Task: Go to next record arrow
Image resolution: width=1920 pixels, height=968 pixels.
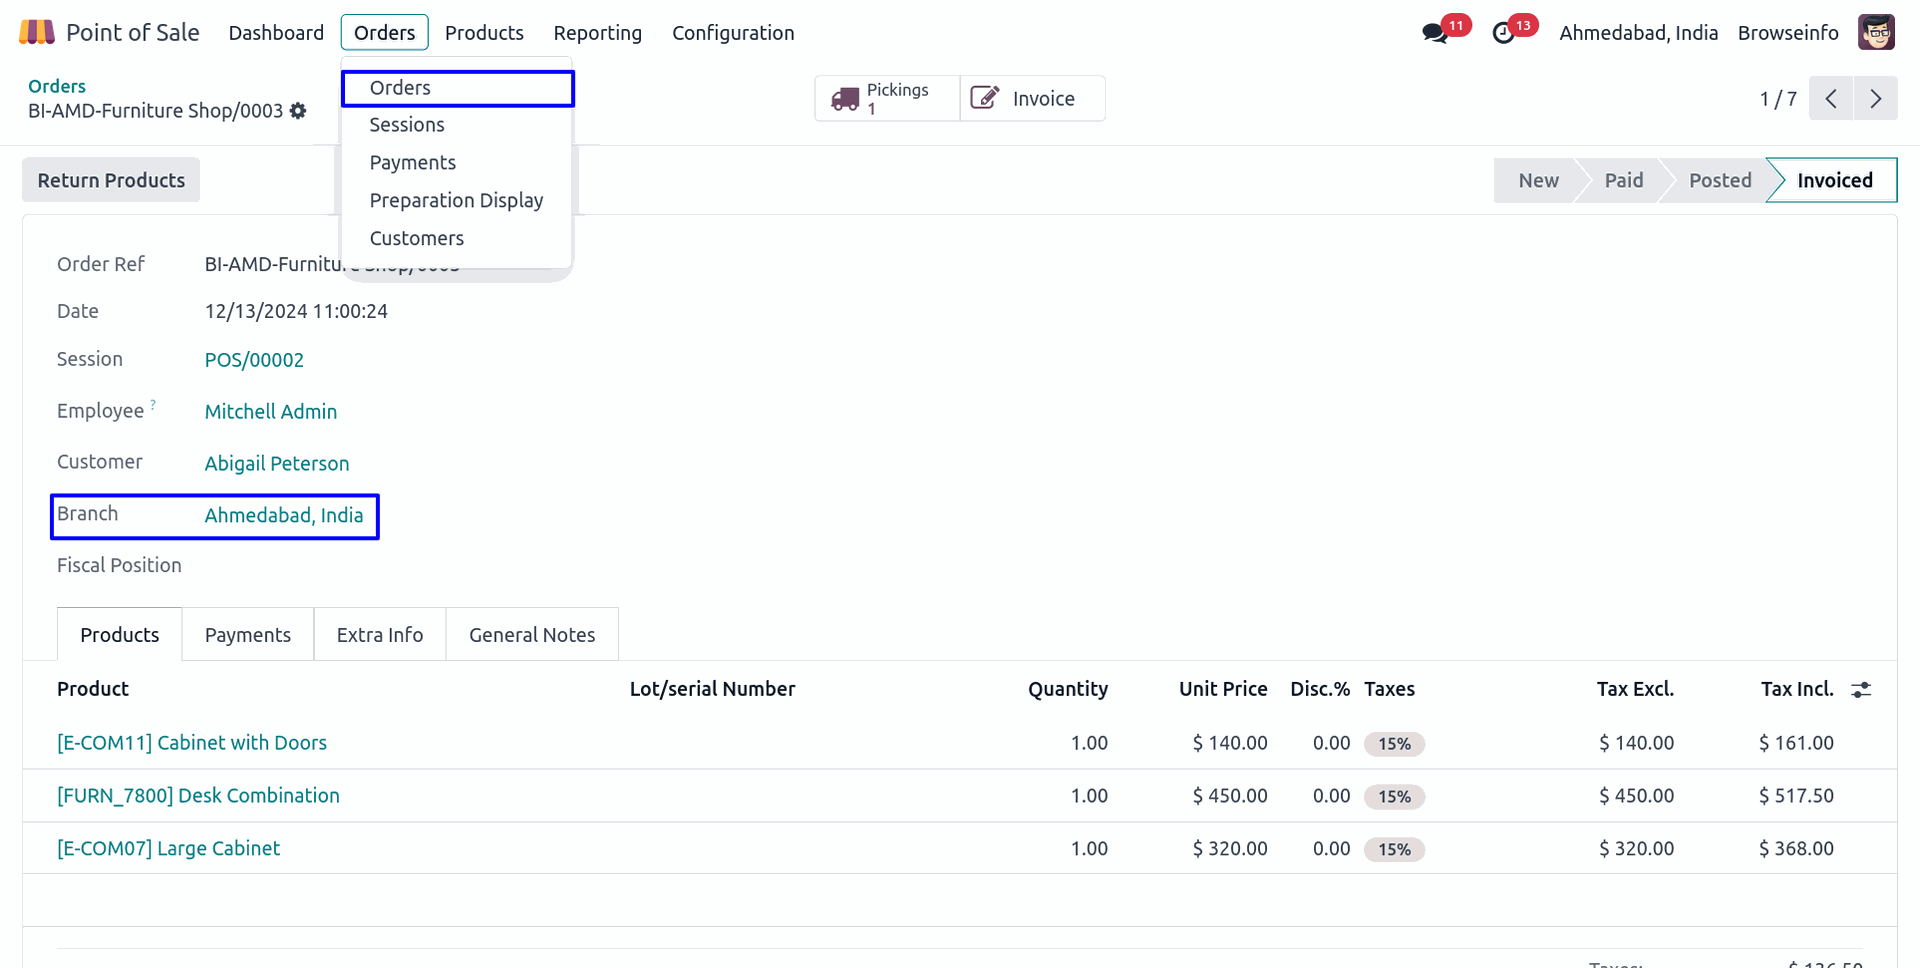Action: (x=1875, y=99)
